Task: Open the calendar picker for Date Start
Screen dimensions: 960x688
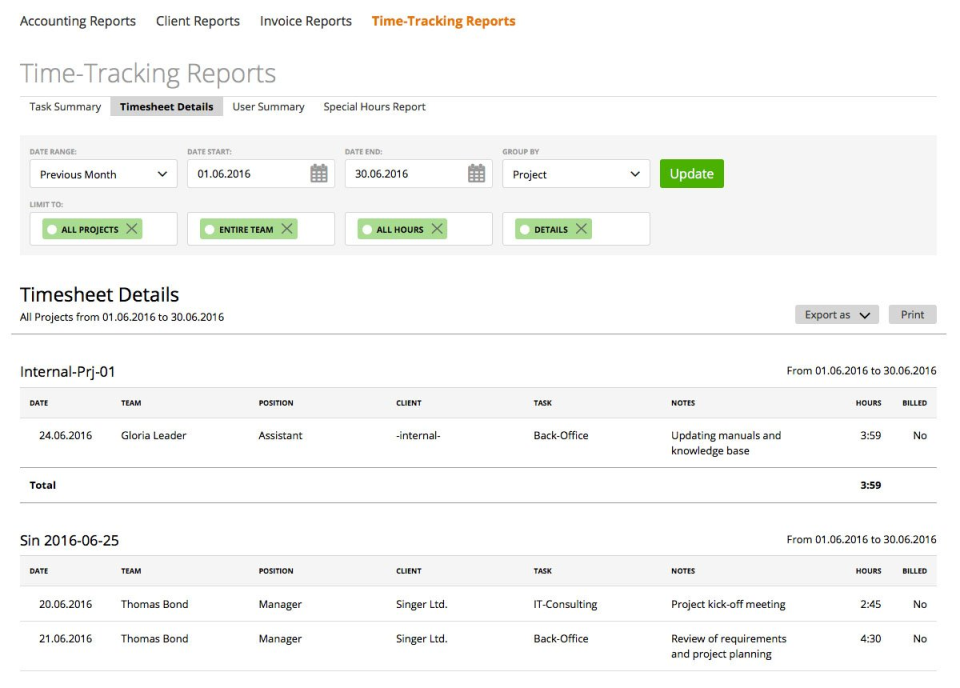Action: pos(318,172)
